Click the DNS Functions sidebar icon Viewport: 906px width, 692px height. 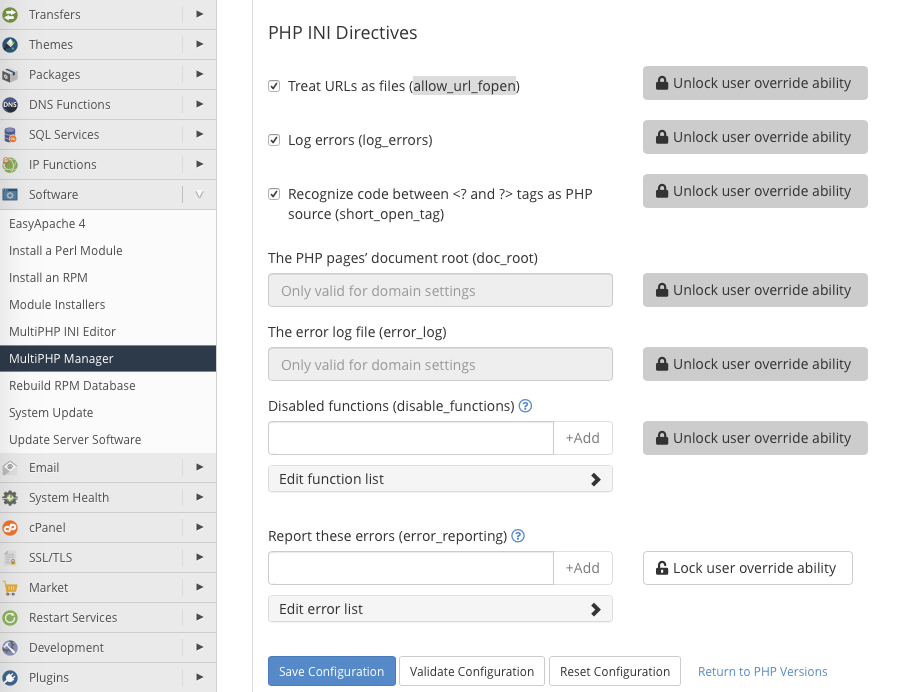click(x=10, y=105)
